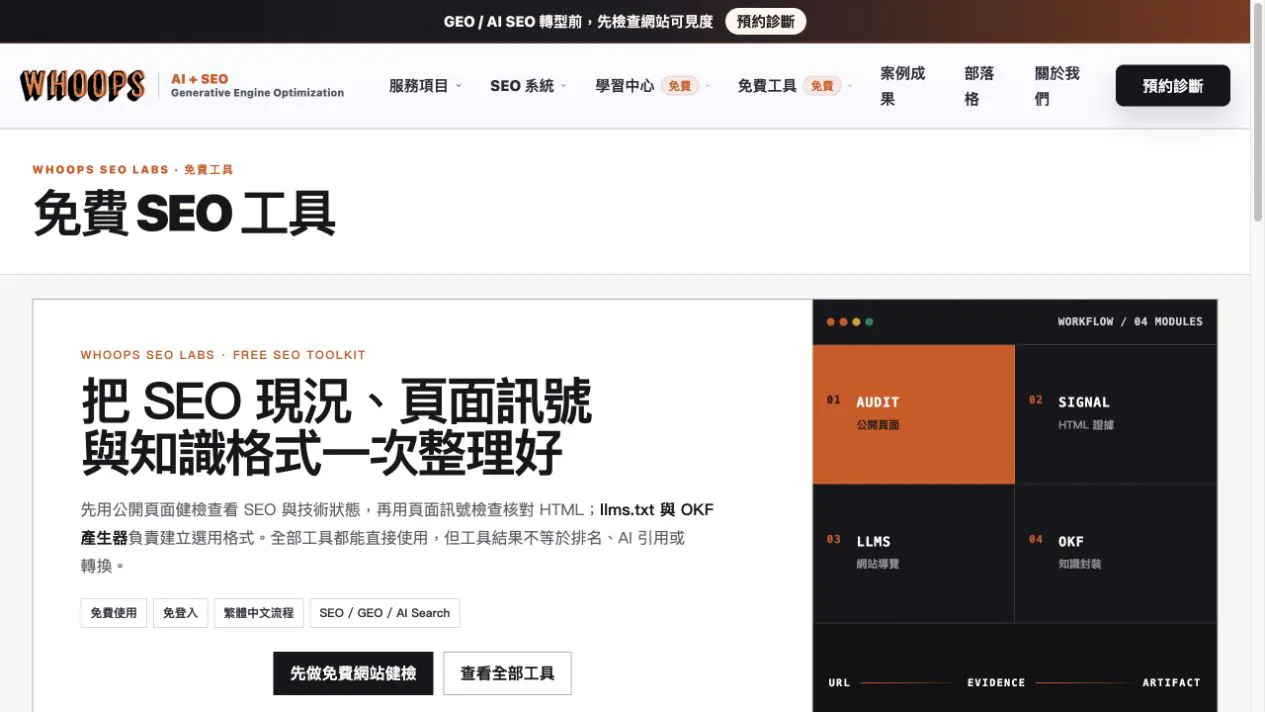Image resolution: width=1265 pixels, height=712 pixels.
Task: Click the 繁體中文流程 tag
Action: tap(259, 613)
